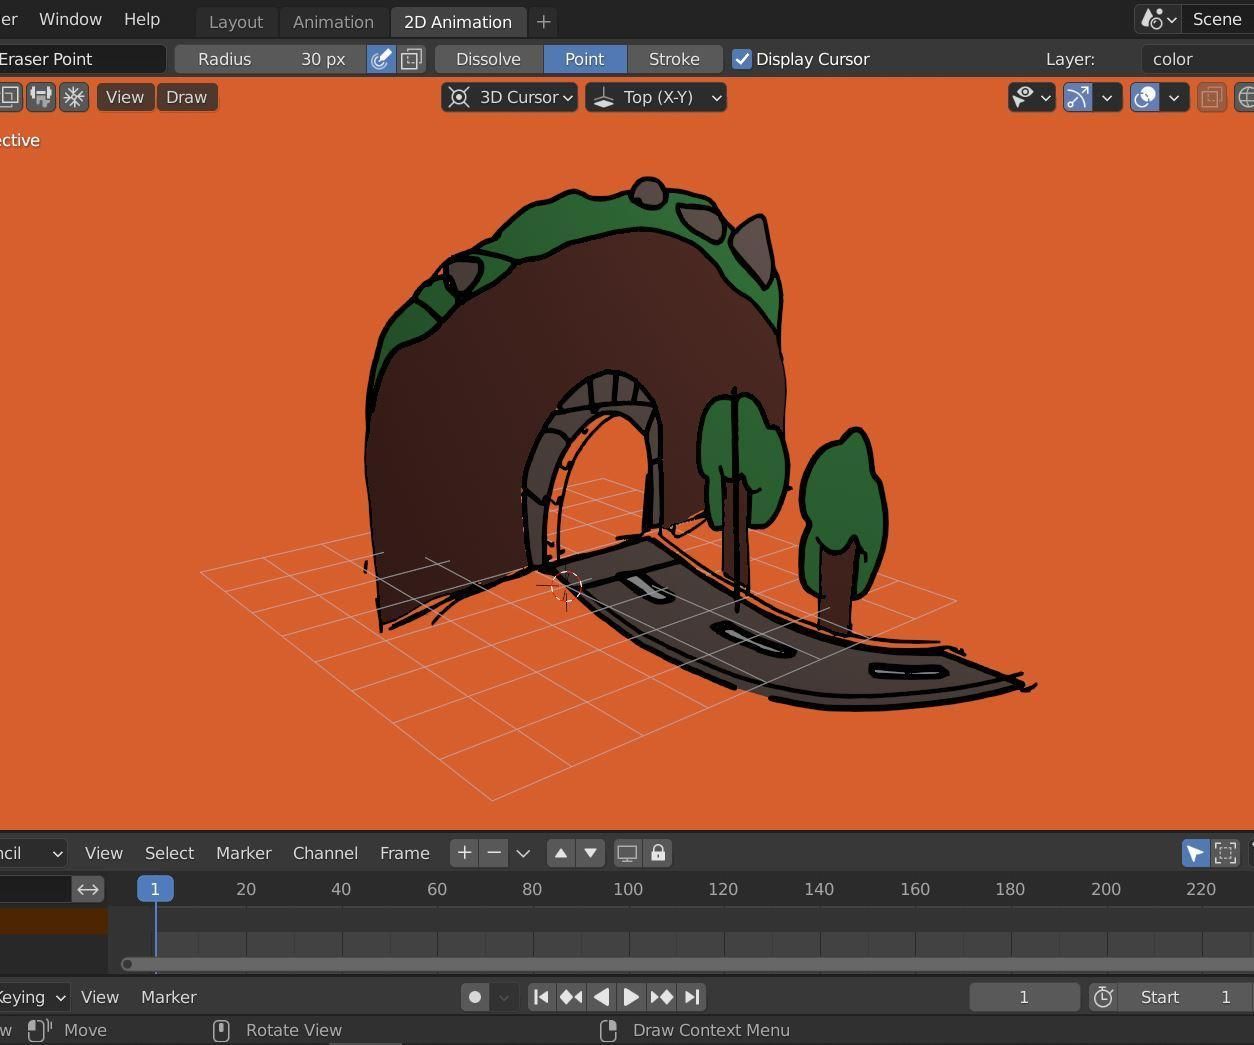Enable the Display Cursor checkbox

click(742, 59)
